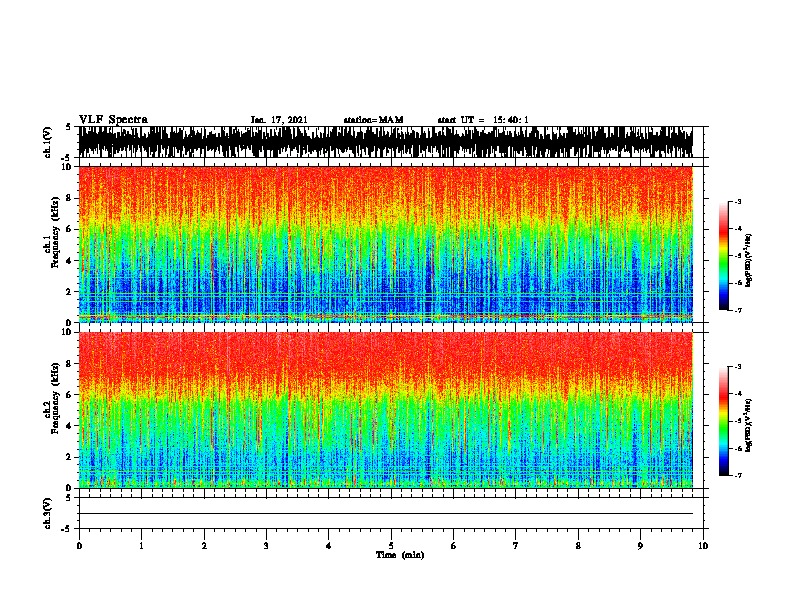
Task: Click the "8" tick on time axis
Action: pyautogui.click(x=578, y=545)
